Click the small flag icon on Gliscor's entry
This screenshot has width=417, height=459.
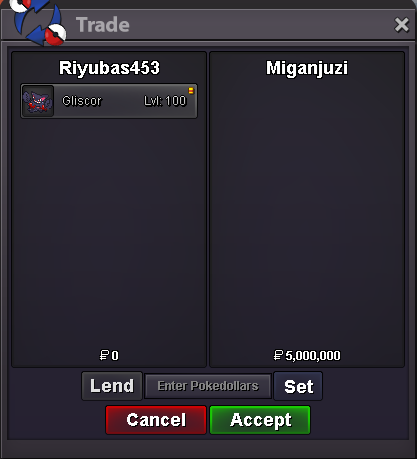[x=191, y=90]
